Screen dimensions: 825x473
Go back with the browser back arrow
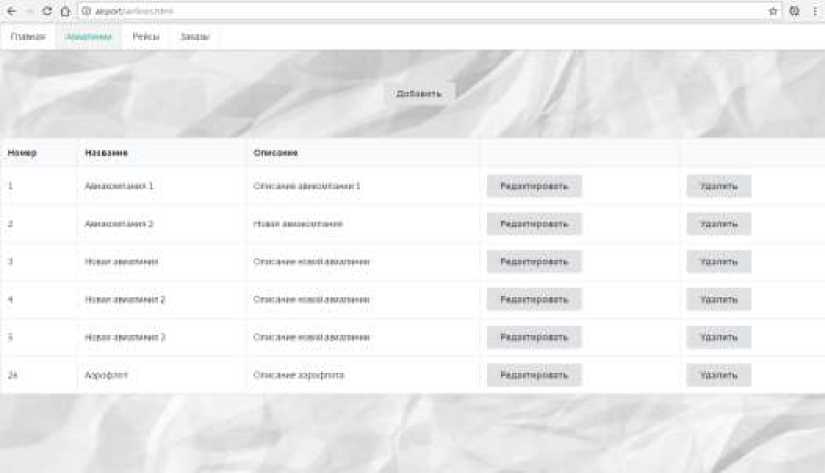(12, 11)
